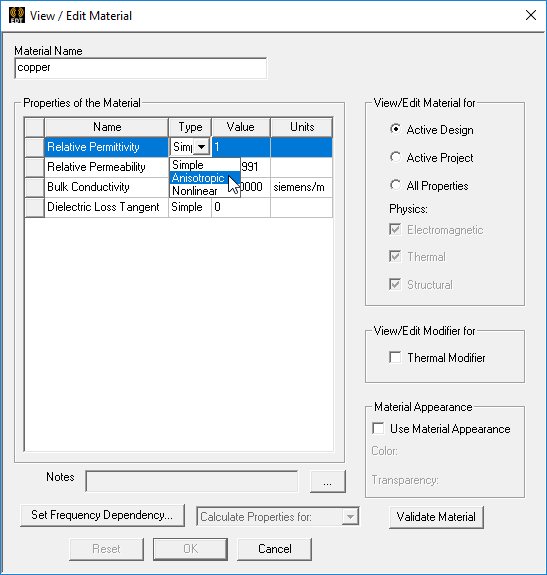Toggle the Thermal physics checkbox
Image resolution: width=547 pixels, height=575 pixels.
click(395, 256)
